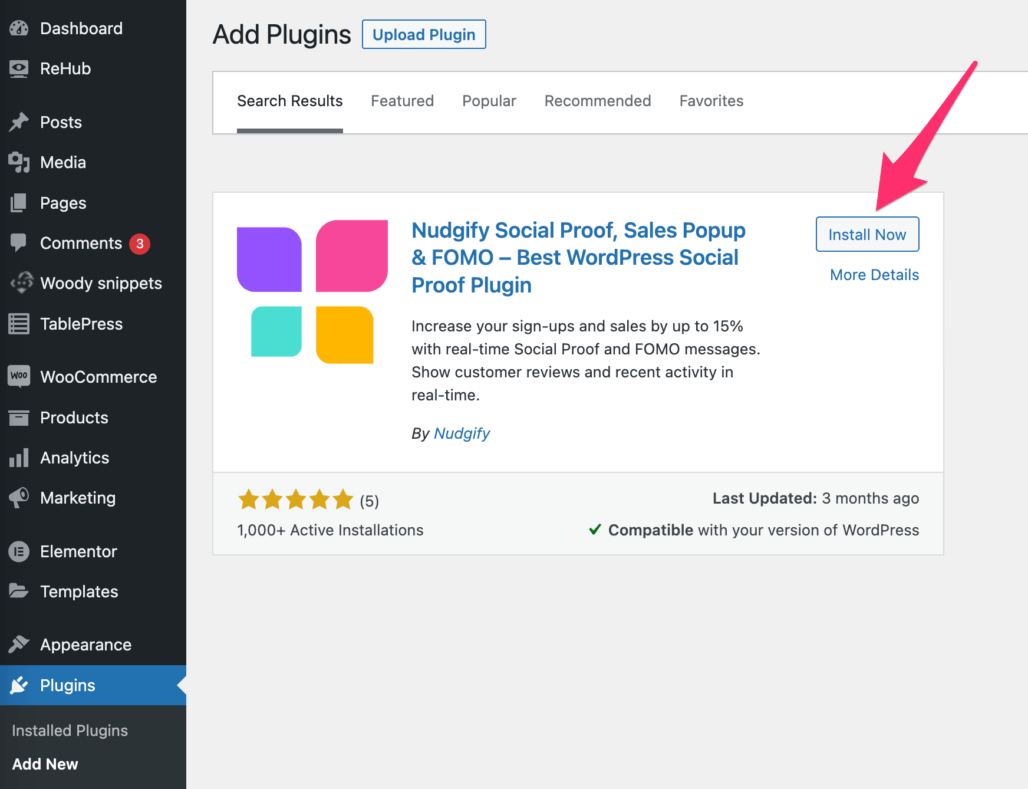Click Install Now for Nudgify

867,234
